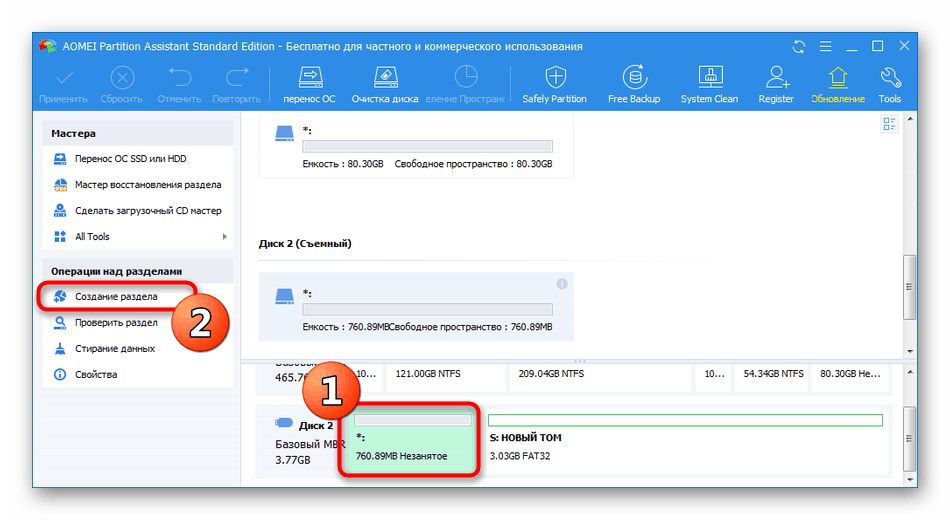Toggle the disk view layout icon
Viewport: 950px width, 520px height.
tap(889, 124)
